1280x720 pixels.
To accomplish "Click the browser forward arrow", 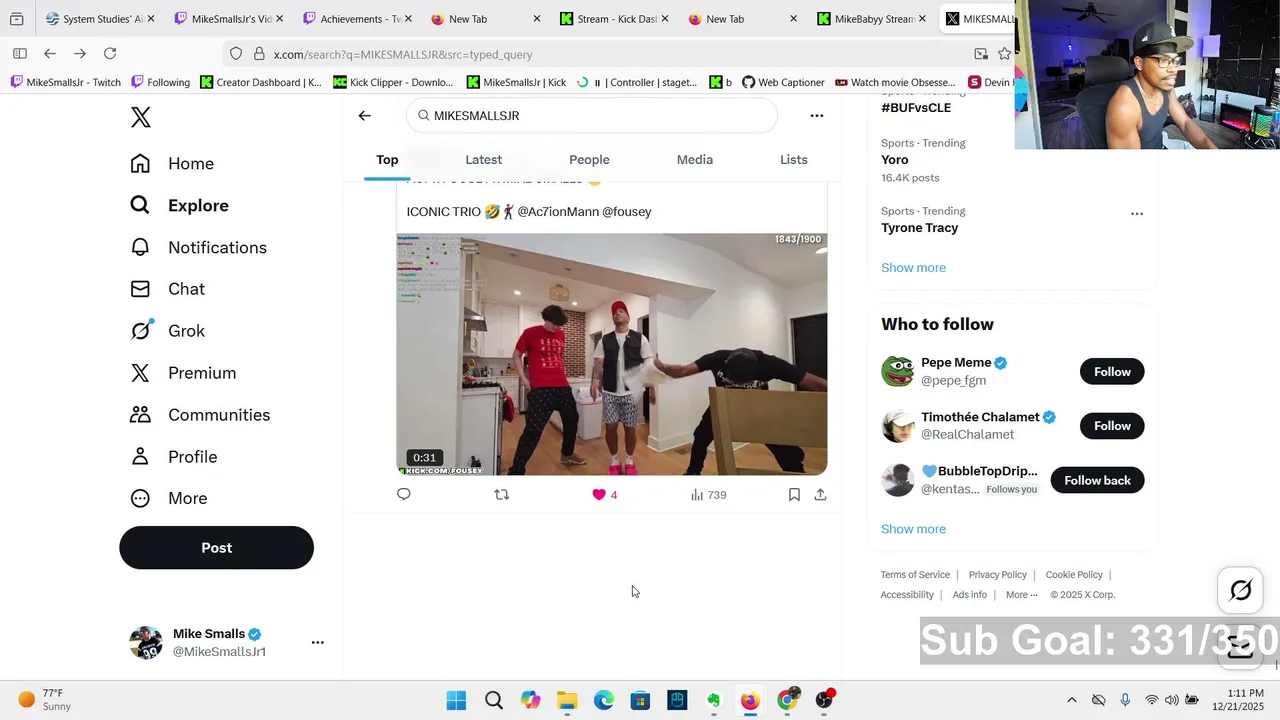I will tap(80, 53).
